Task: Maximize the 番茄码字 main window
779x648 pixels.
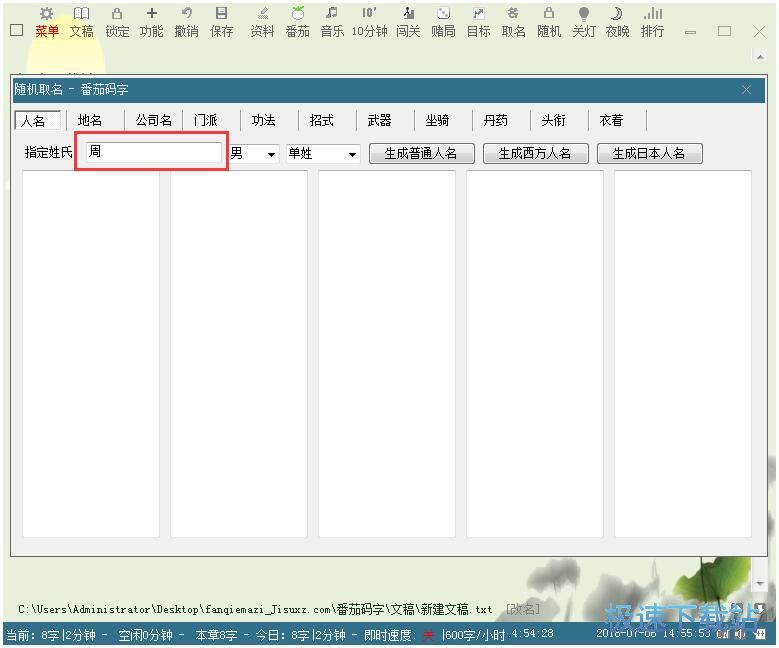Action: coord(724,31)
